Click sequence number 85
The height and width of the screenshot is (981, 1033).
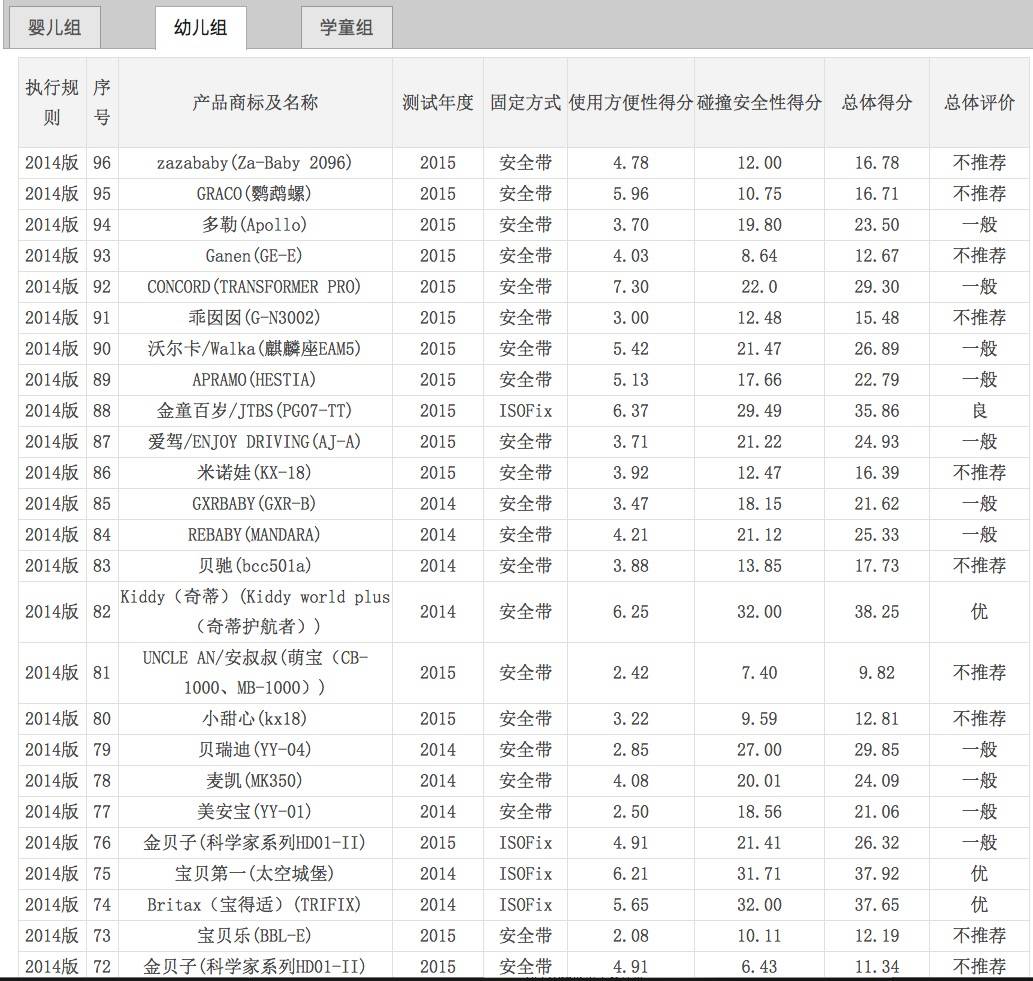pyautogui.click(x=101, y=504)
